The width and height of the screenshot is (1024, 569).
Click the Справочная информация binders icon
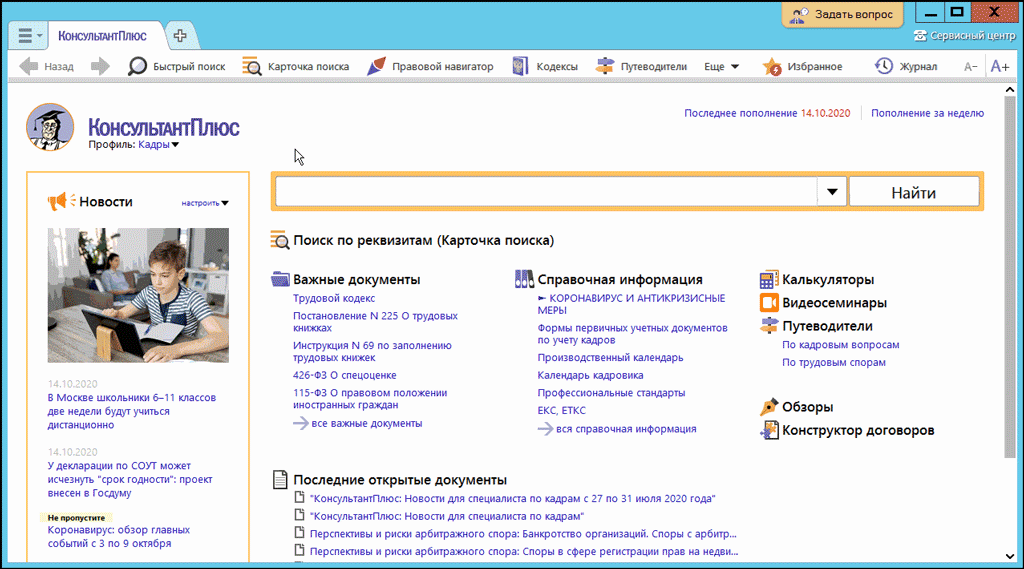coord(524,279)
